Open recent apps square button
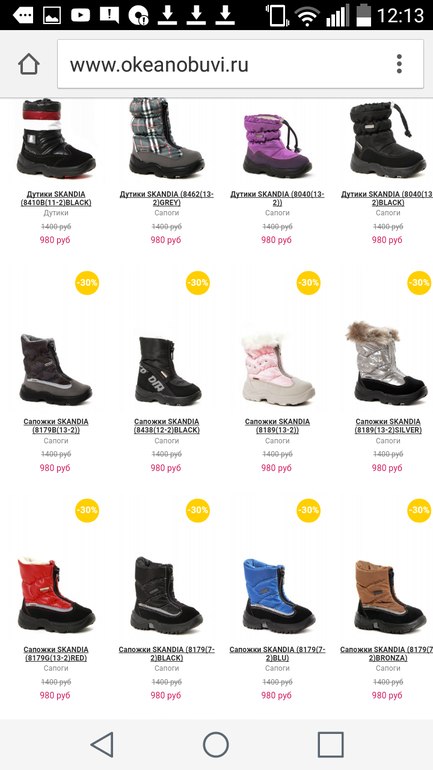 [330, 744]
